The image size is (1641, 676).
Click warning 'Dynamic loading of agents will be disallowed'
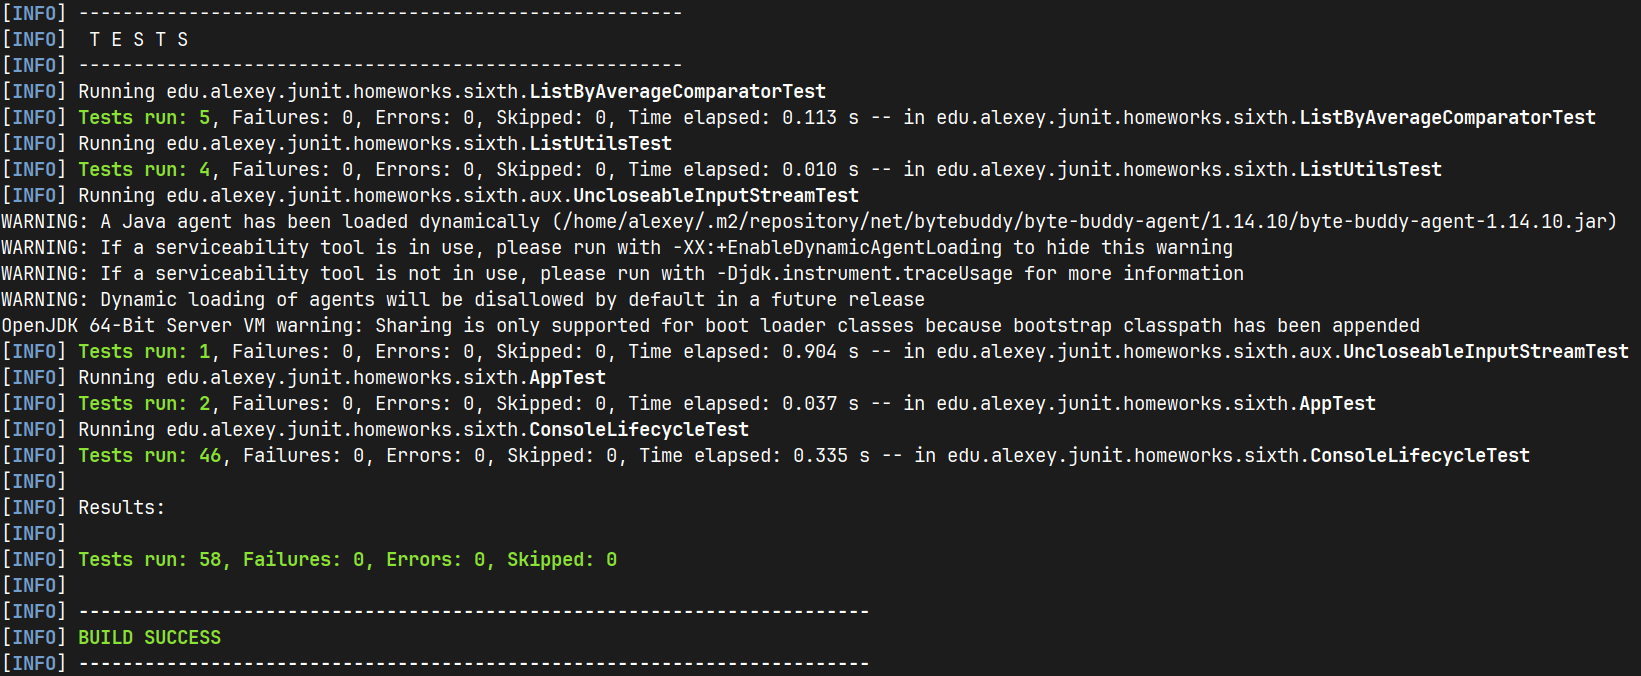pos(463,300)
